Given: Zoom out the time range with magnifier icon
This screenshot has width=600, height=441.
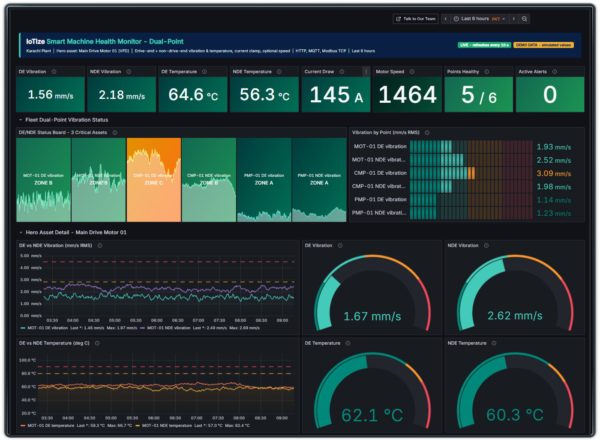Looking at the screenshot, I should (524, 19).
